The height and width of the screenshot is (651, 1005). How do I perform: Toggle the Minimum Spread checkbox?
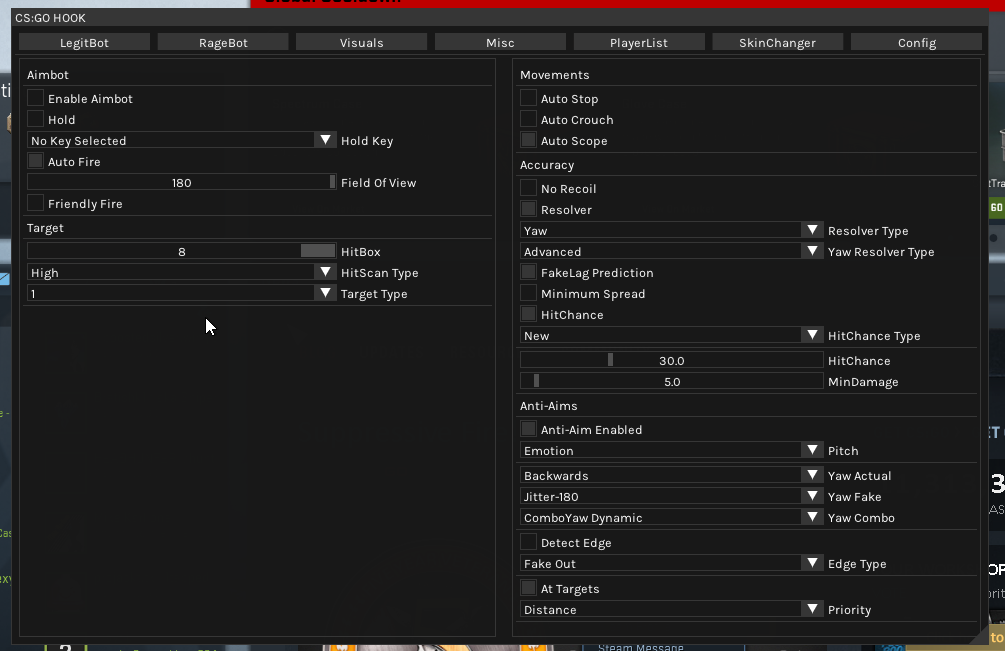pyautogui.click(x=529, y=294)
